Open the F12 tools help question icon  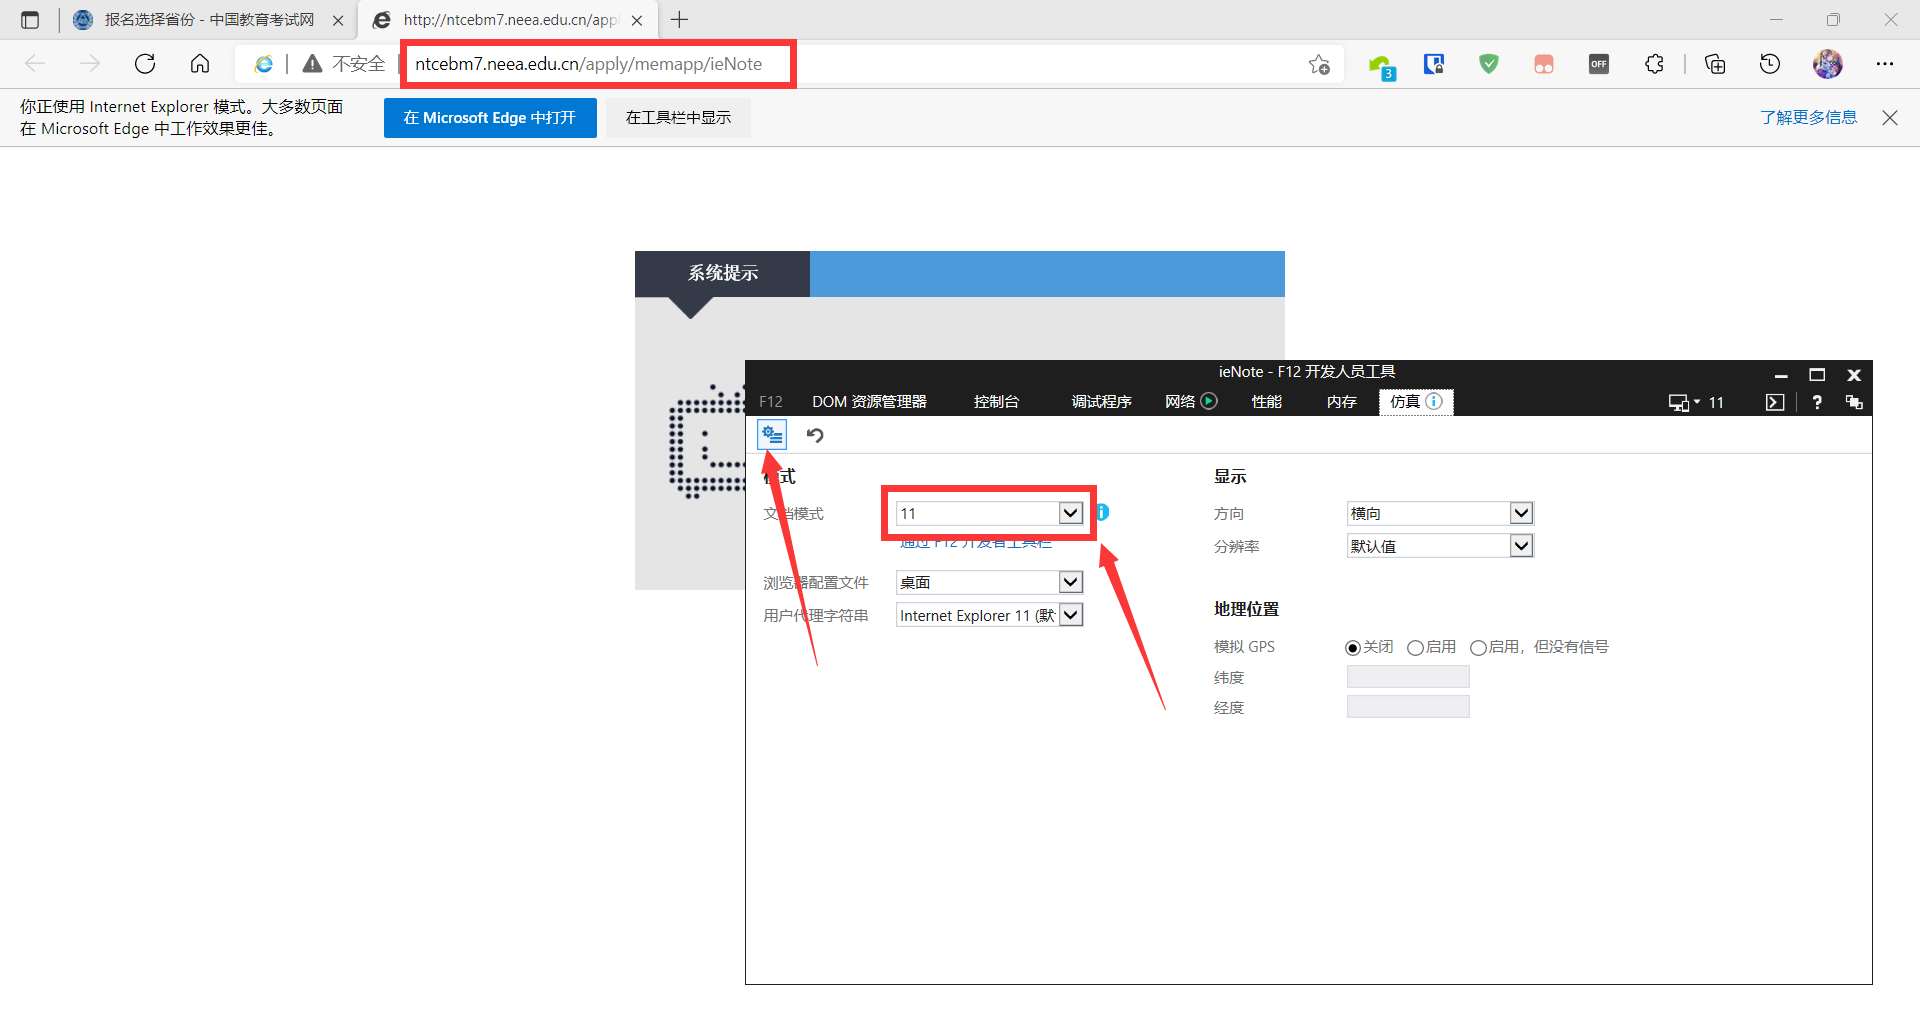coord(1817,402)
